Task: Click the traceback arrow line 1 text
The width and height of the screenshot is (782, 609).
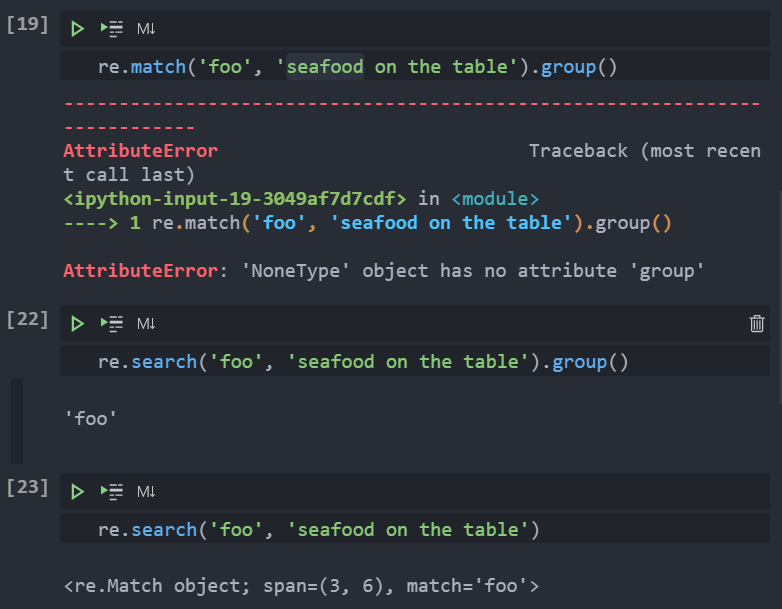Action: (368, 223)
